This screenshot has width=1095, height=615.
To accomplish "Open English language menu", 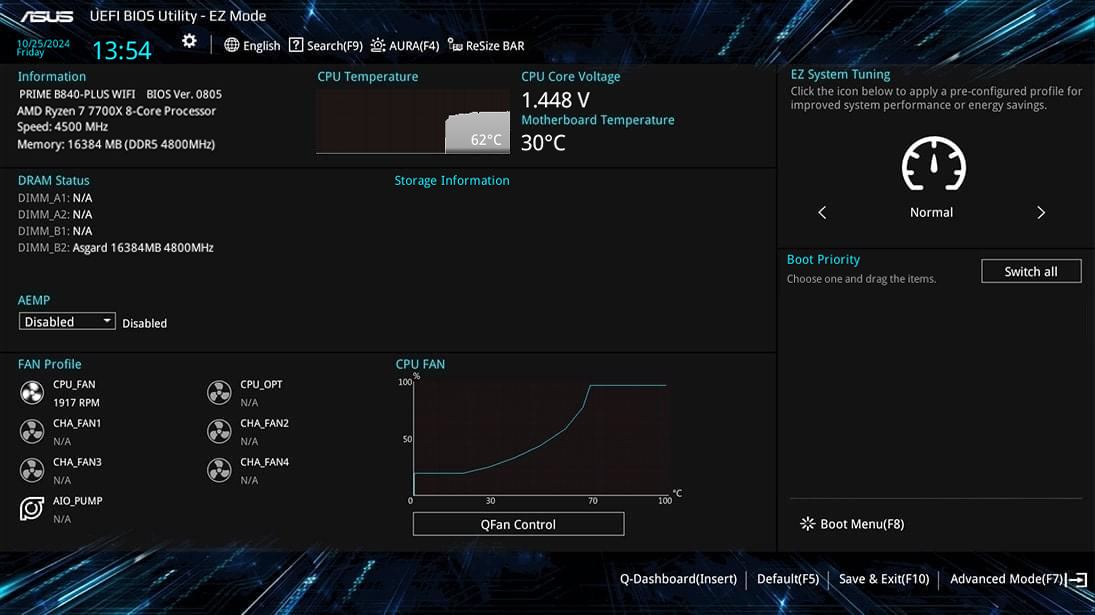I will [261, 46].
